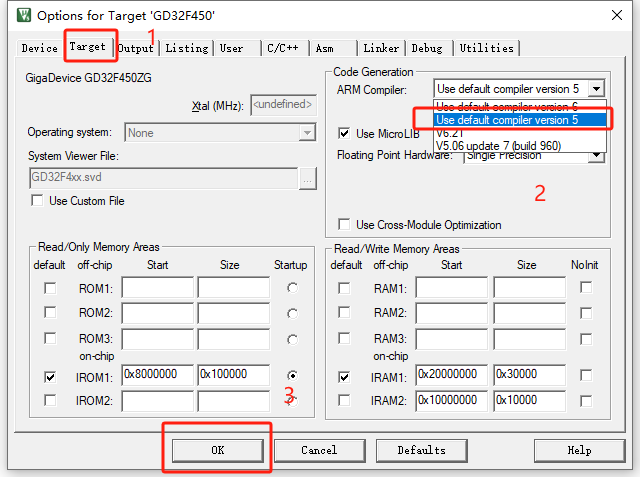Viewport: 640px width, 477px height.
Task: Choose 'Use default compiler version 5' option
Action: click(508, 120)
